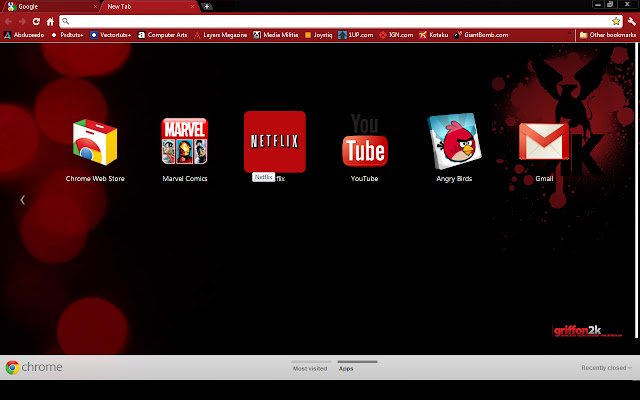
Task: Click the vertical scrollbar on the page
Action: [x=637, y=191]
